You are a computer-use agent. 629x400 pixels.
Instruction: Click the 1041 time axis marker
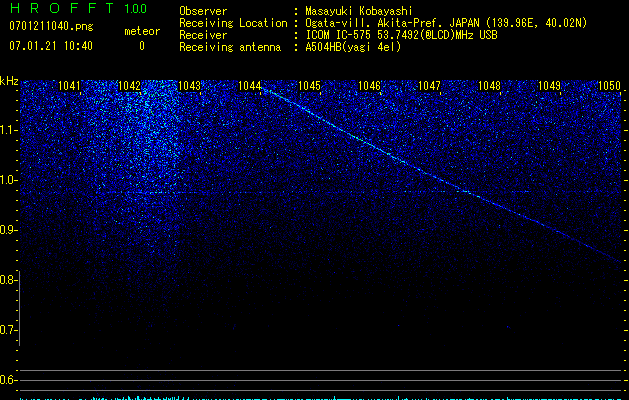pyautogui.click(x=69, y=85)
